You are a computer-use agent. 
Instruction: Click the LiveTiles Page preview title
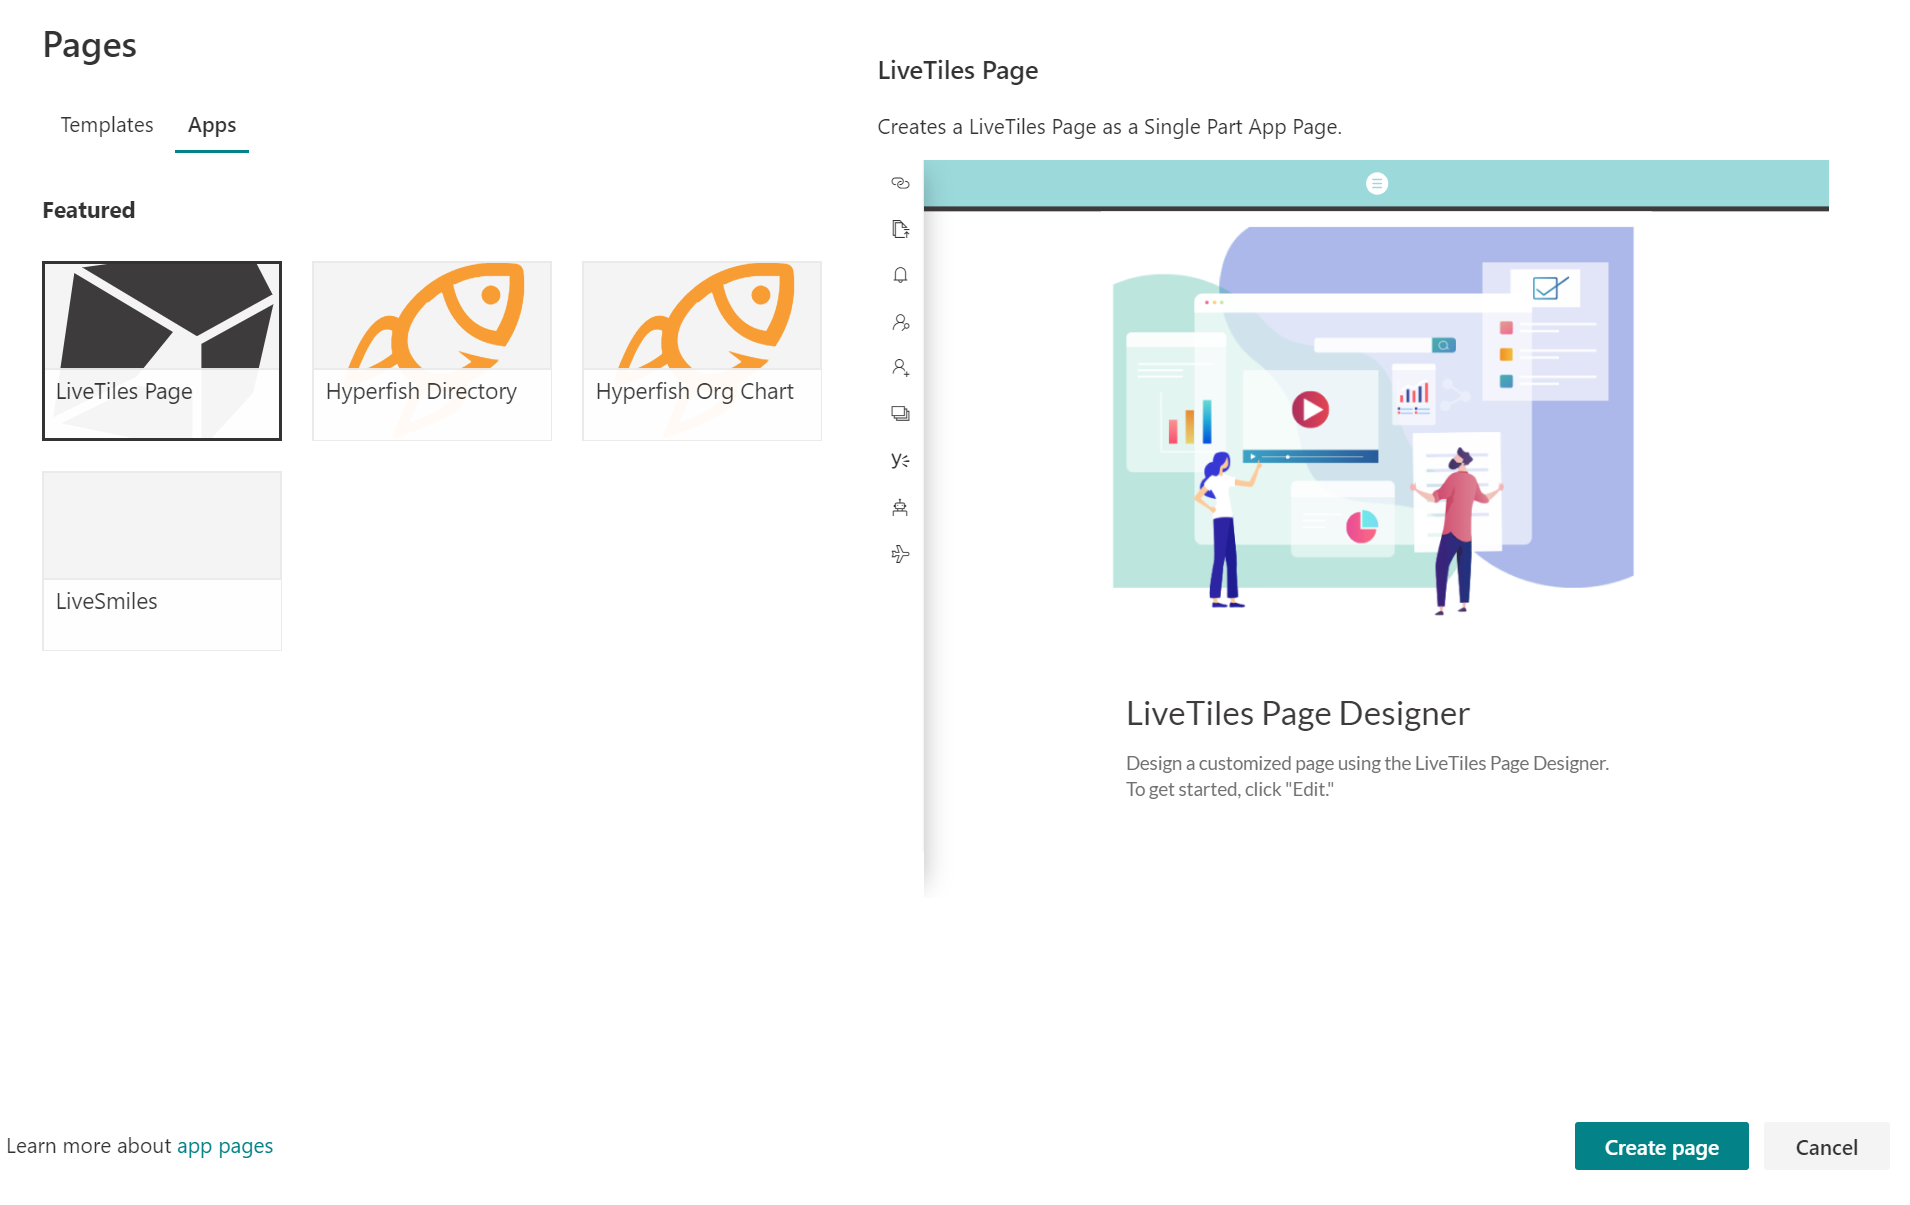click(x=957, y=70)
